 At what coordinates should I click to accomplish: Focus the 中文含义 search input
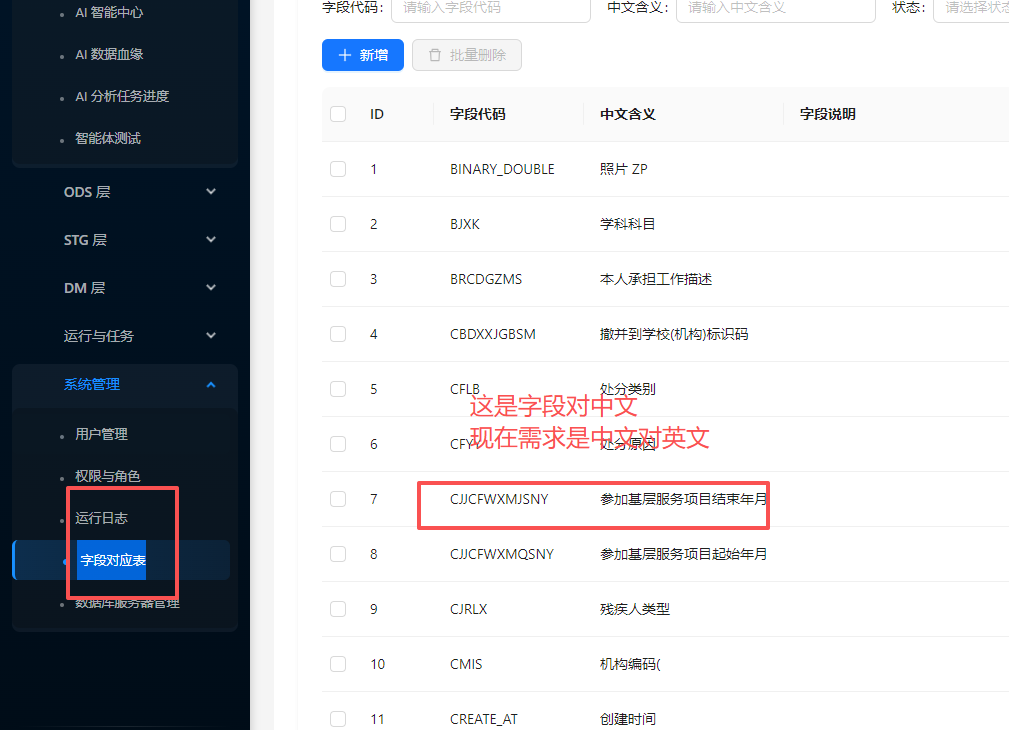[x=775, y=8]
